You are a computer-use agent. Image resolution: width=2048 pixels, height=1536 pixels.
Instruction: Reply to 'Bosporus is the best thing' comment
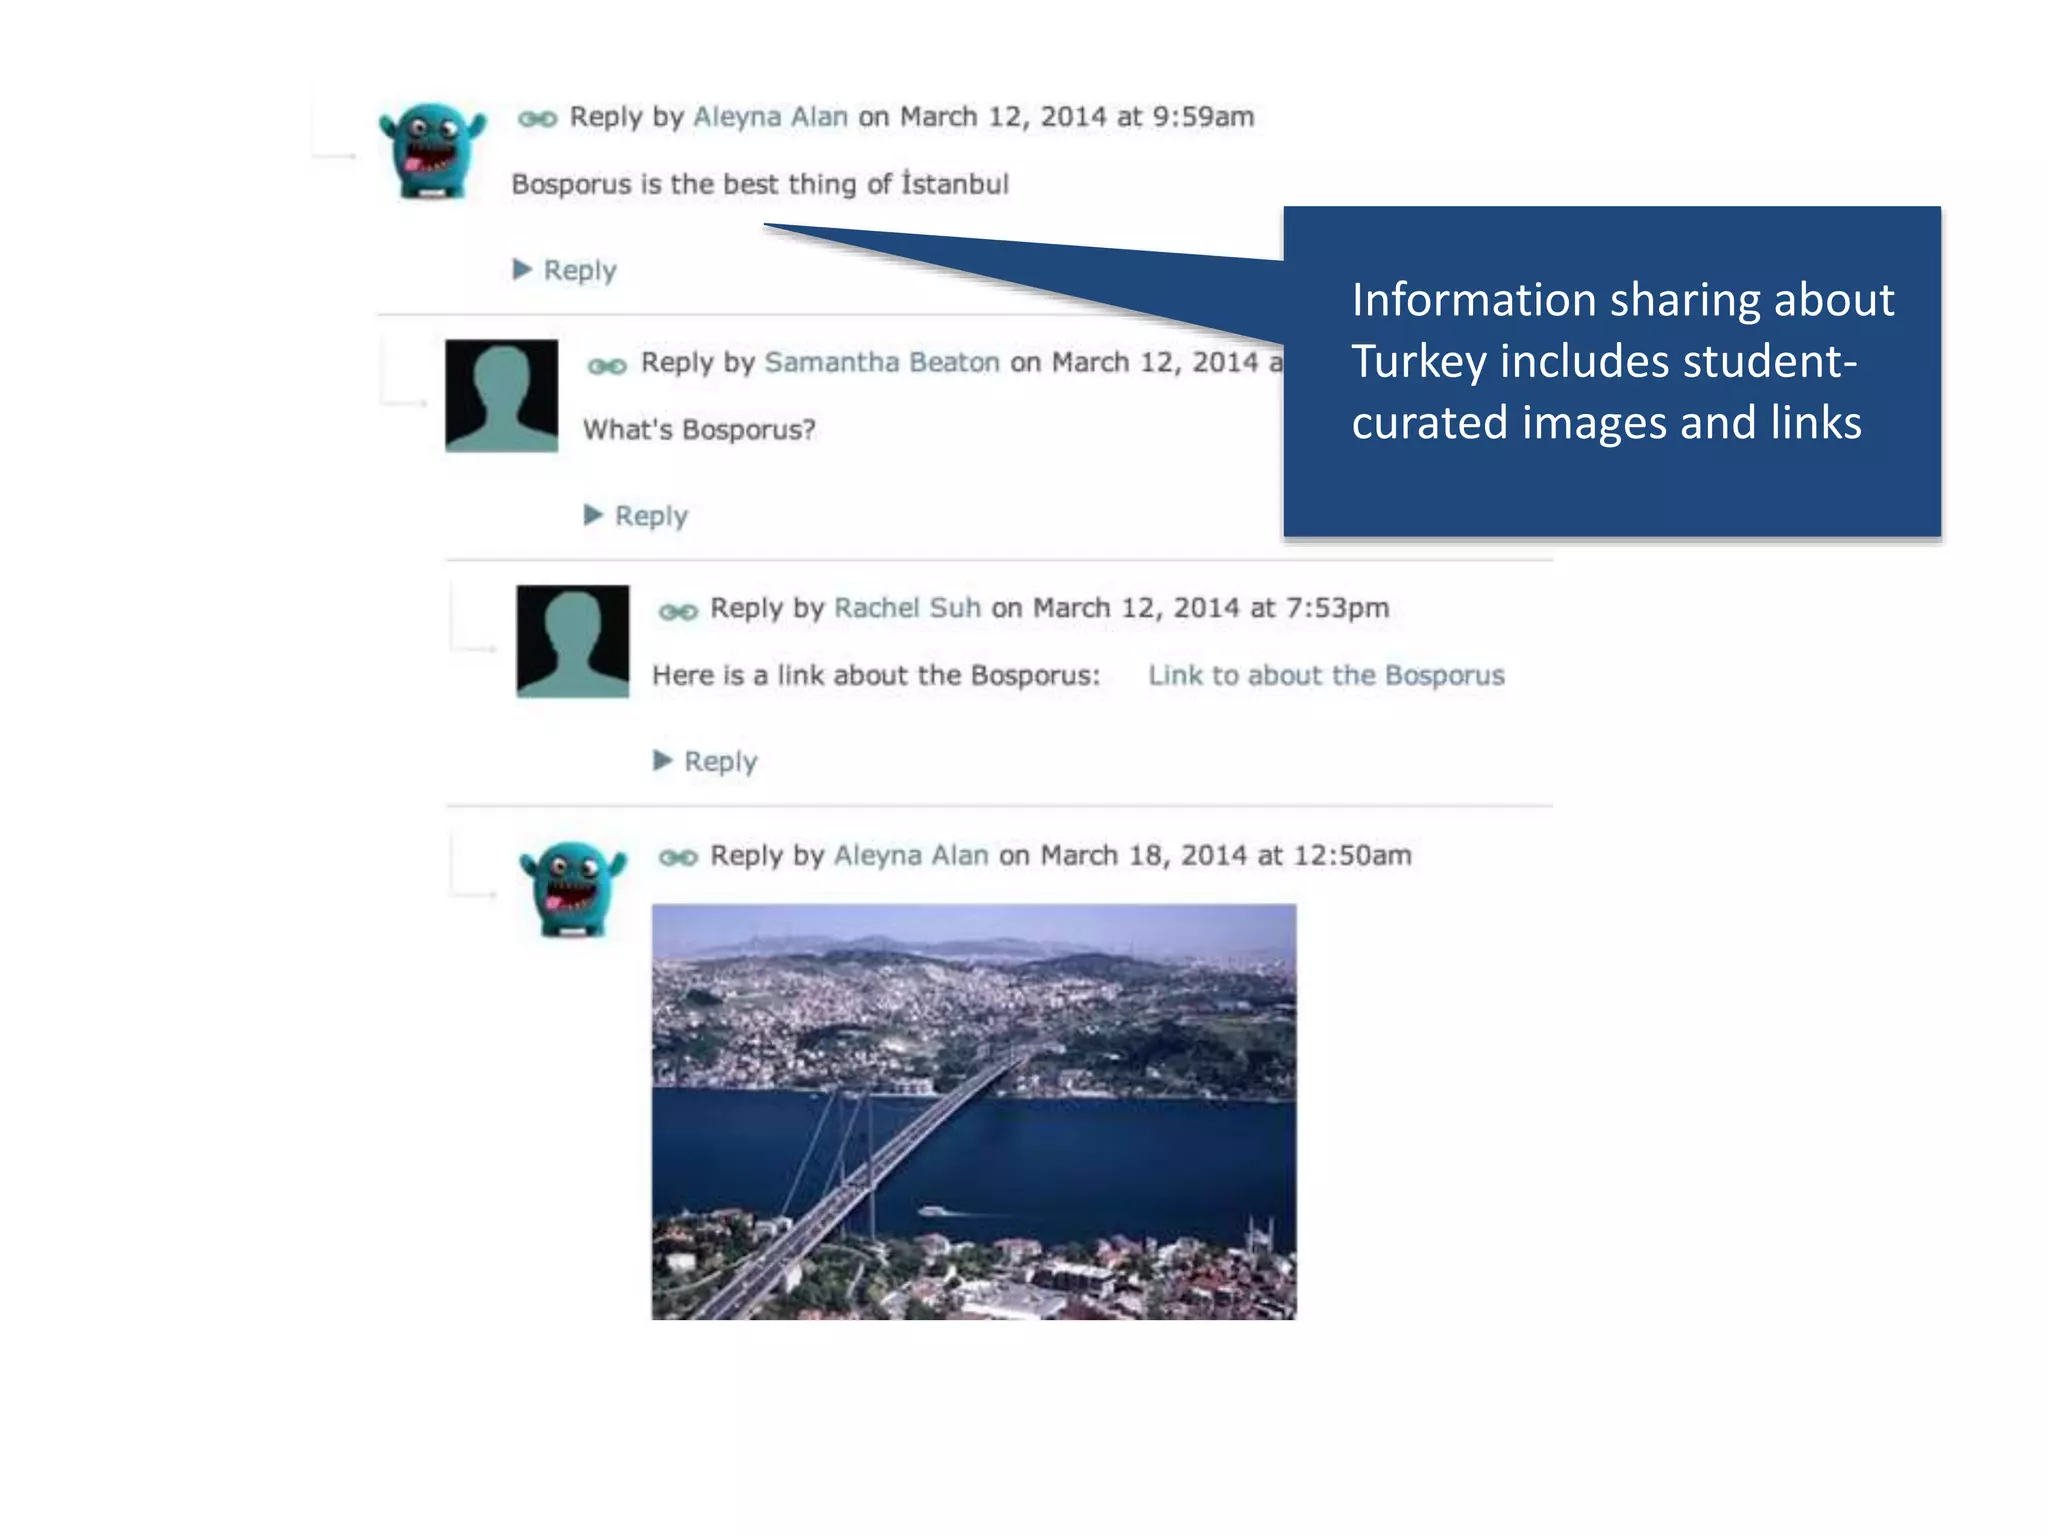click(565, 270)
